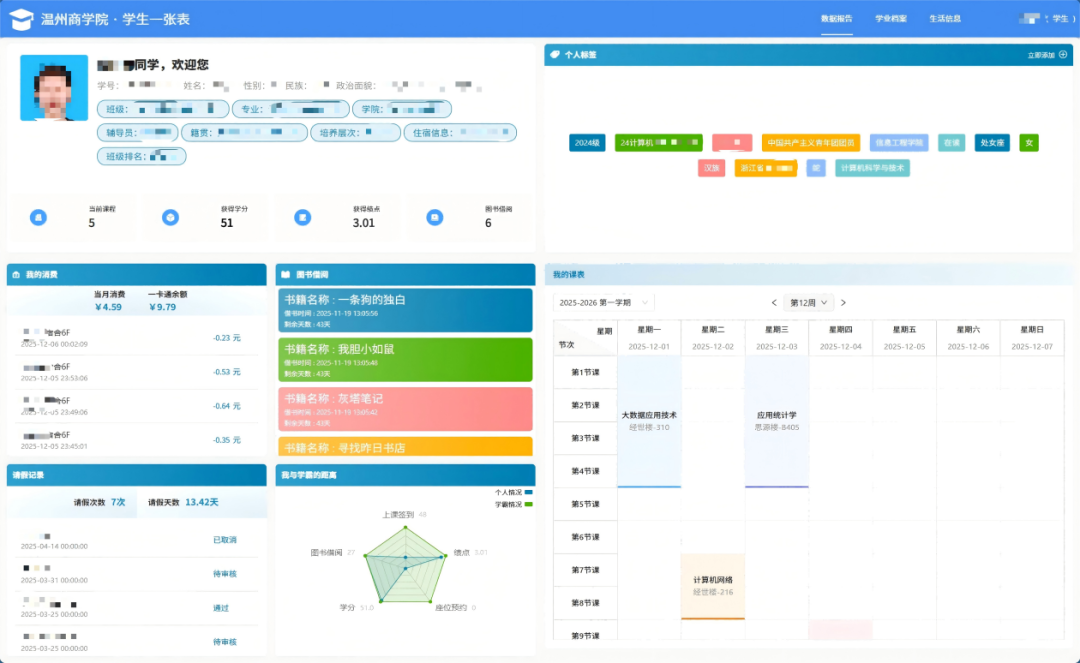Click the 辅导员 info pill

(138, 132)
